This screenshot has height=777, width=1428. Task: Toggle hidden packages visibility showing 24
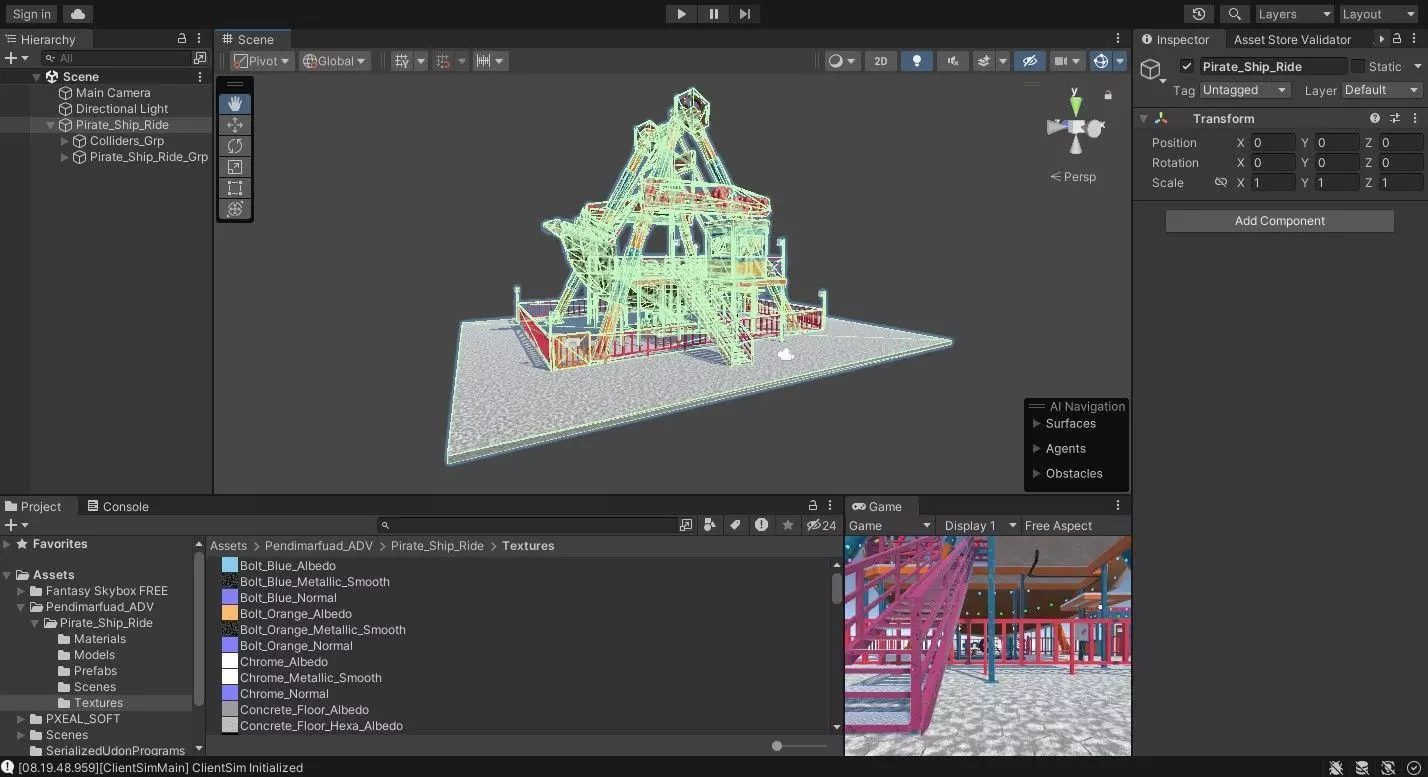(x=822, y=525)
